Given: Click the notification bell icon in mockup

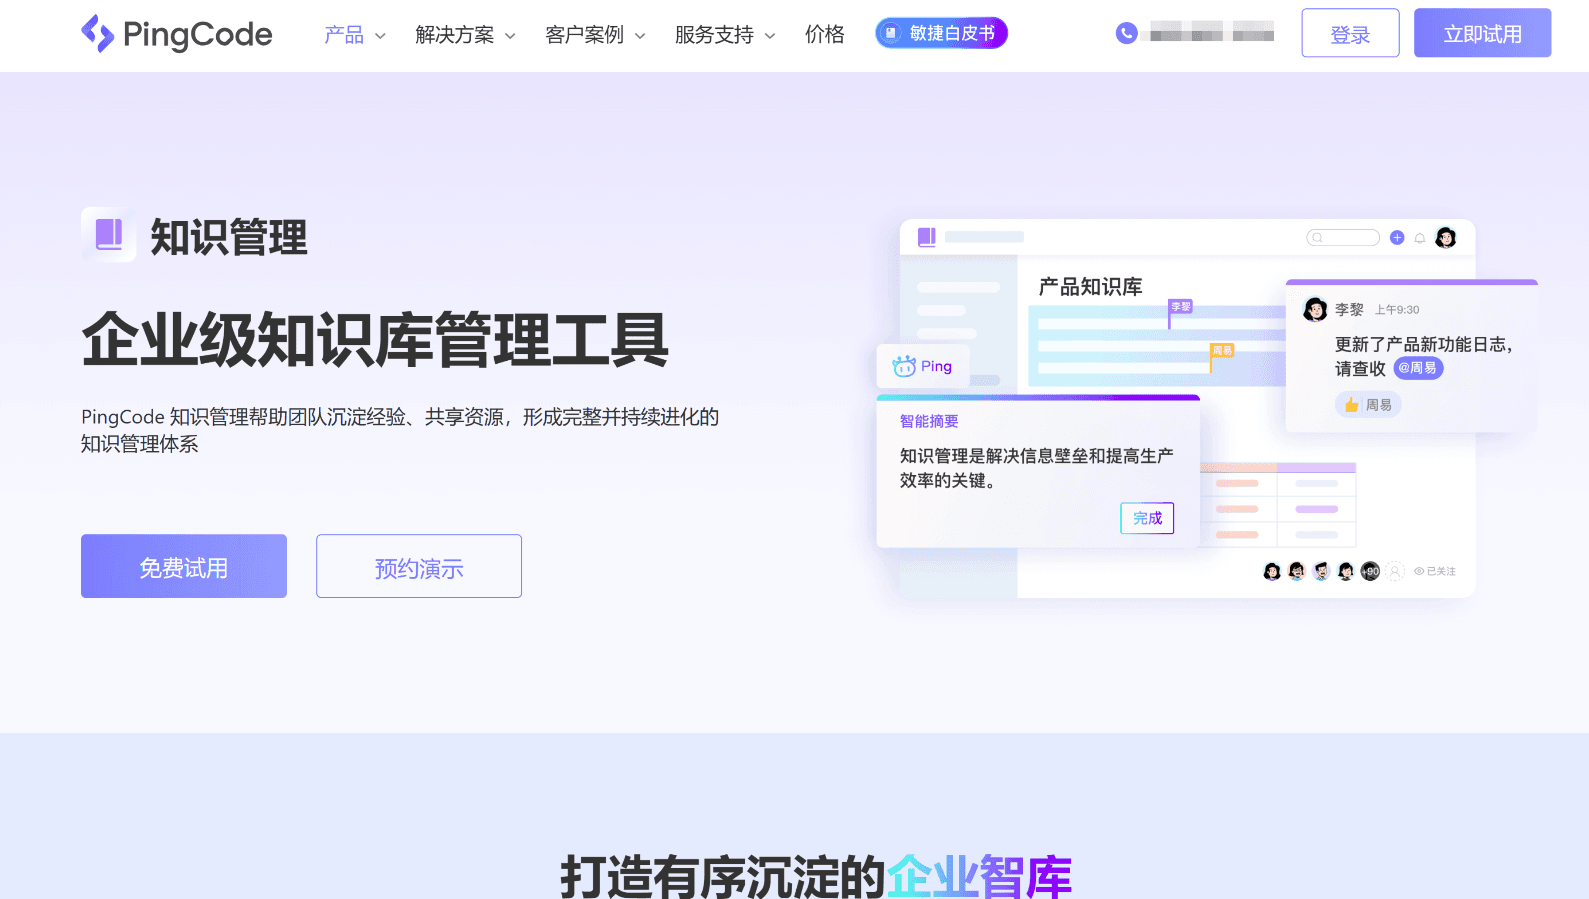Looking at the screenshot, I should [1420, 238].
